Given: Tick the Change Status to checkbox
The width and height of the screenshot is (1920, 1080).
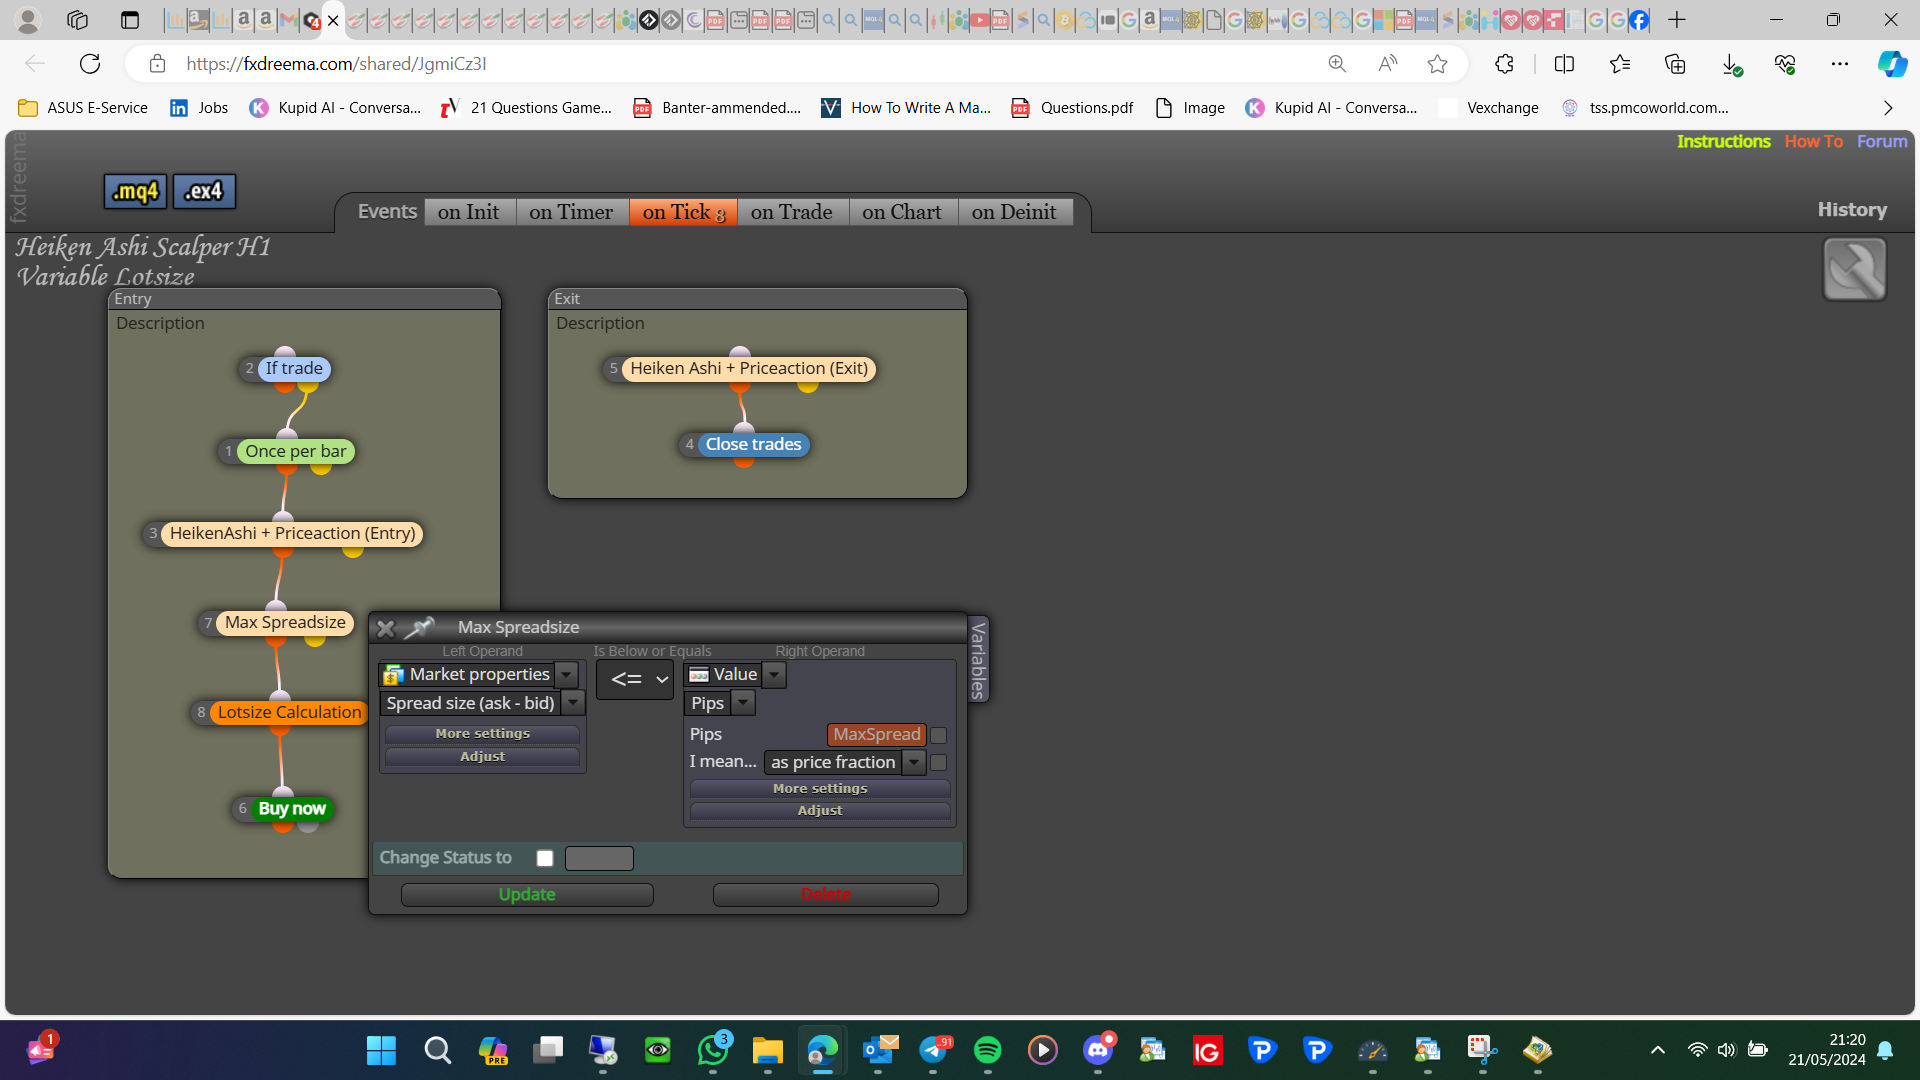Looking at the screenshot, I should 545,858.
